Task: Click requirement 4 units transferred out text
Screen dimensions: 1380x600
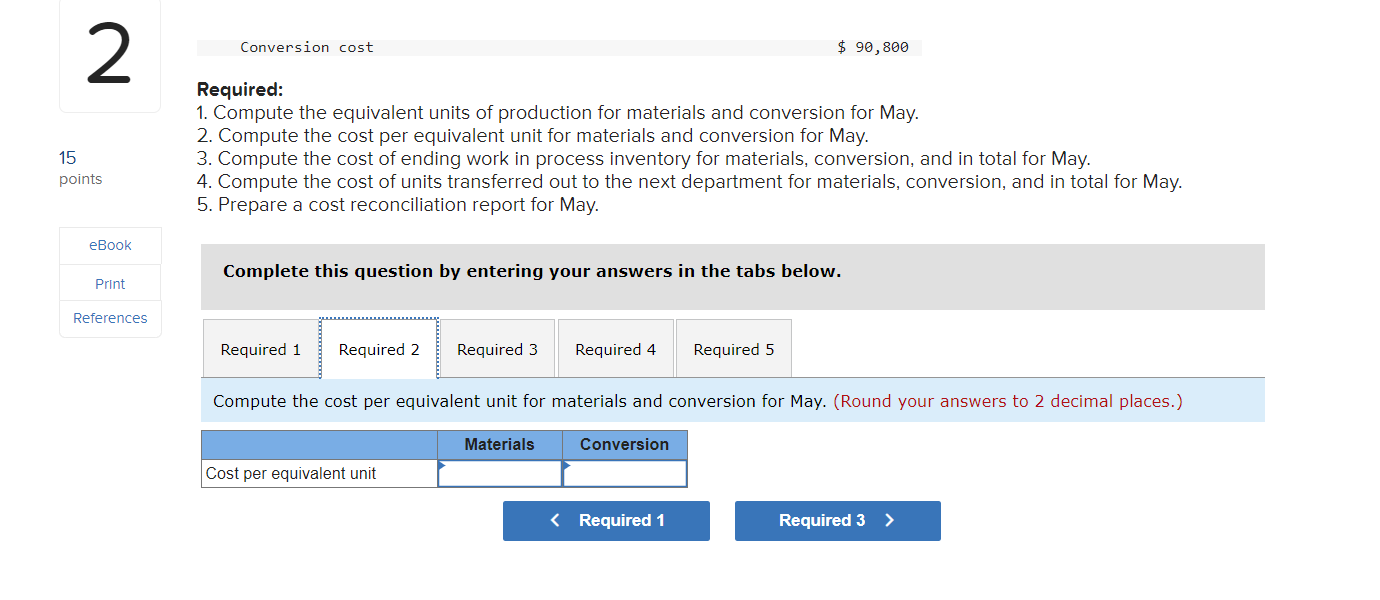Action: tap(690, 182)
